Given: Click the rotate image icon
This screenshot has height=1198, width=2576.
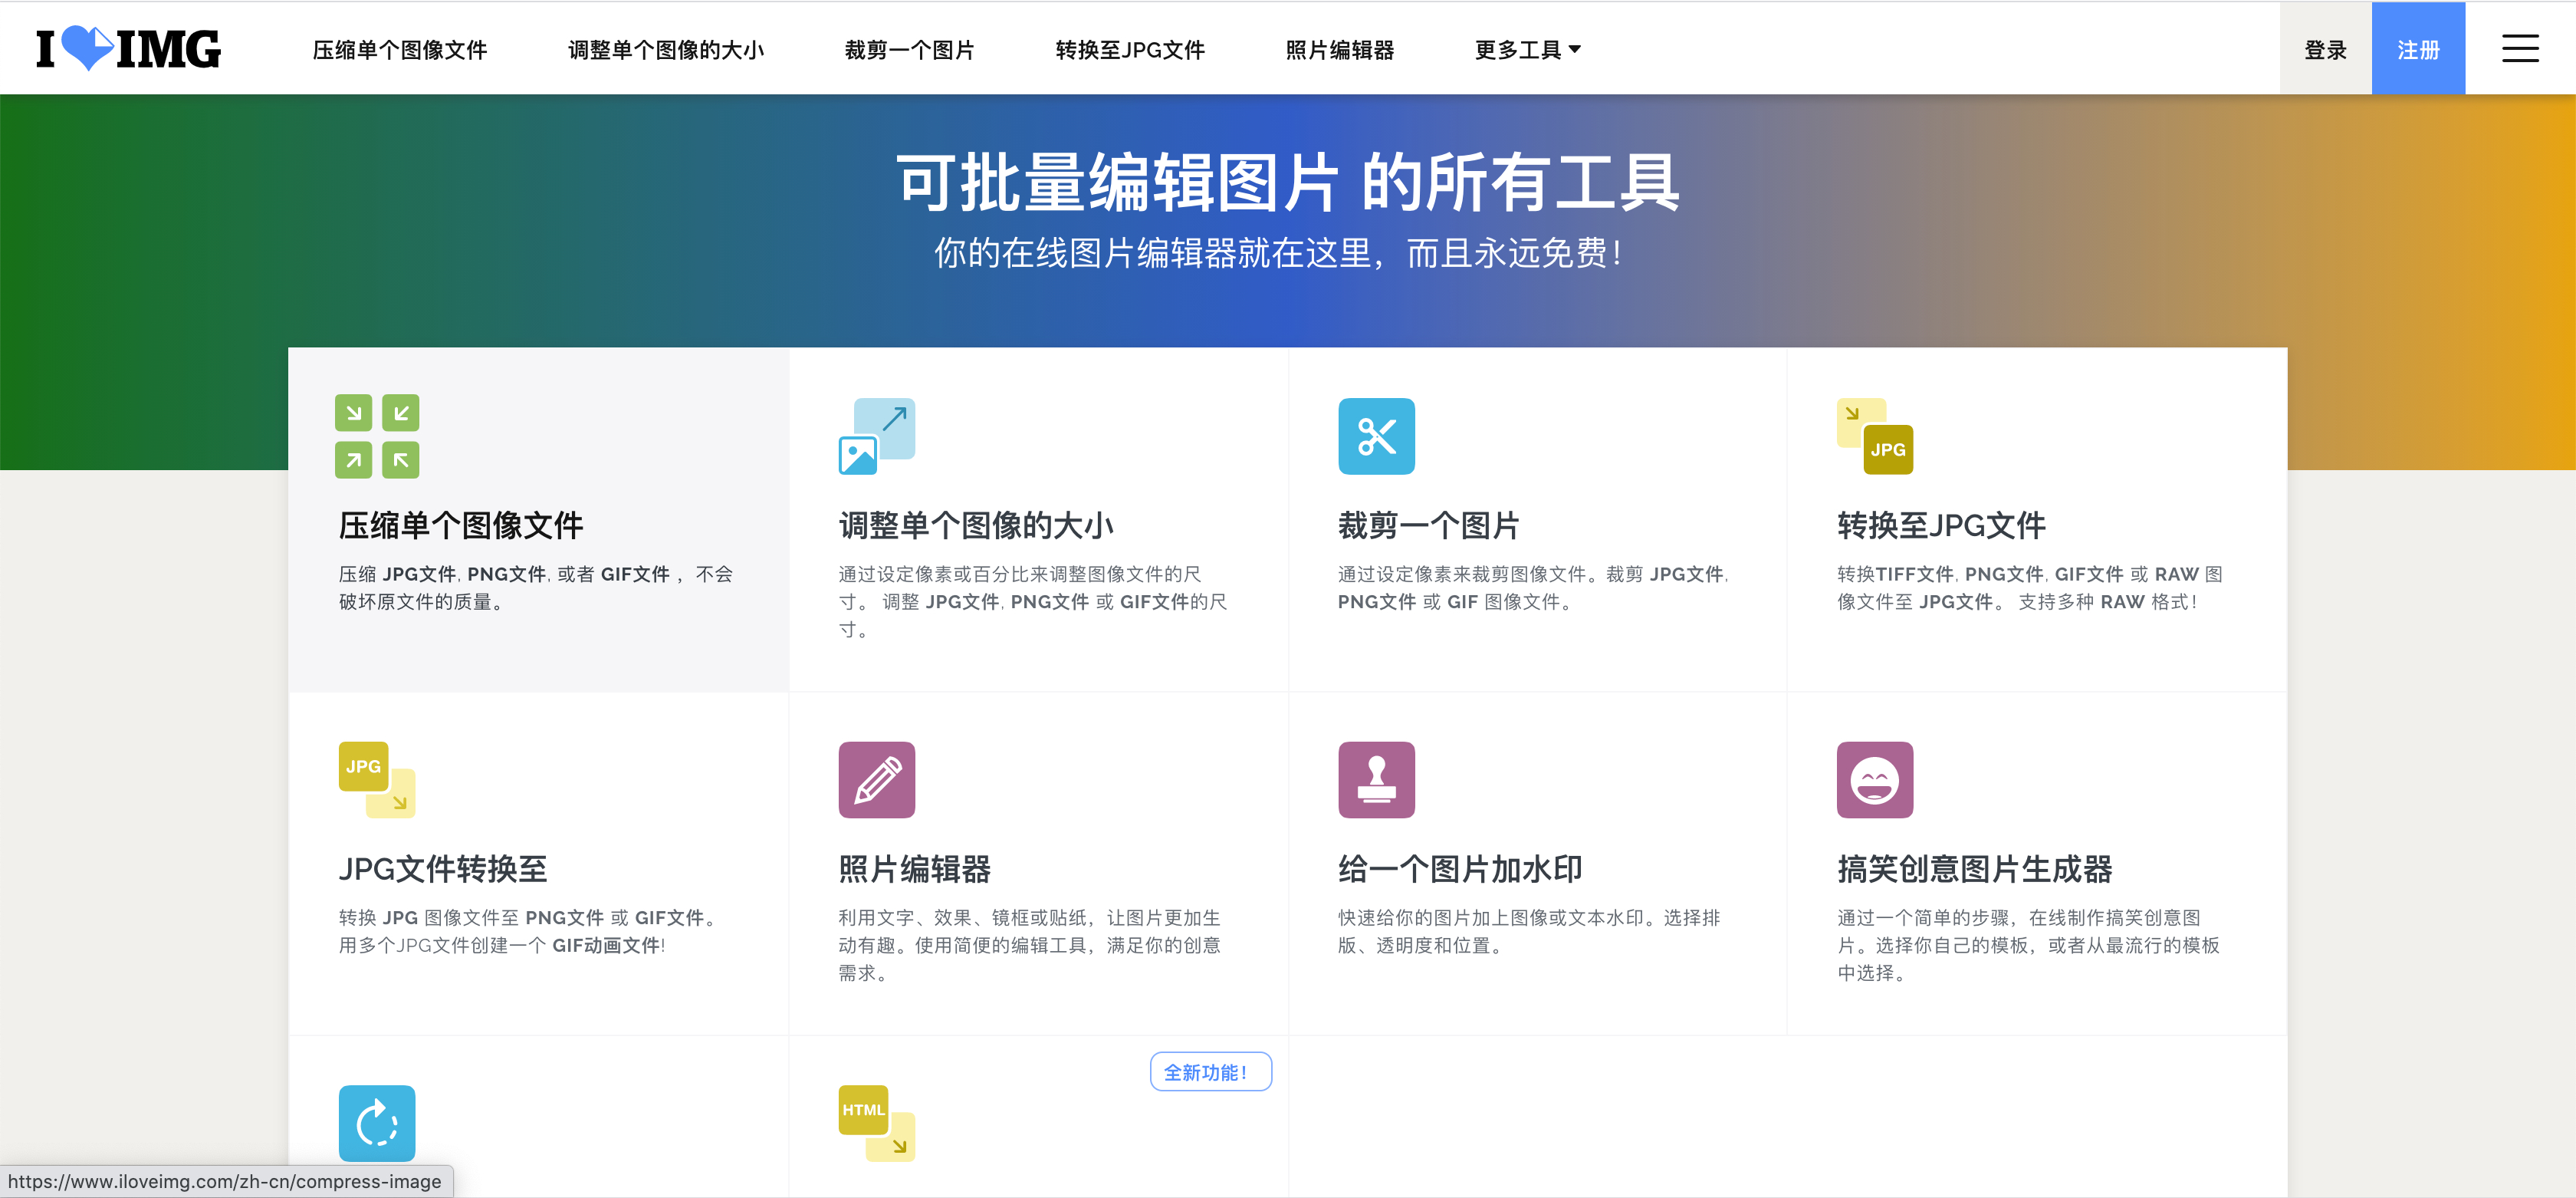Looking at the screenshot, I should coord(377,1122).
